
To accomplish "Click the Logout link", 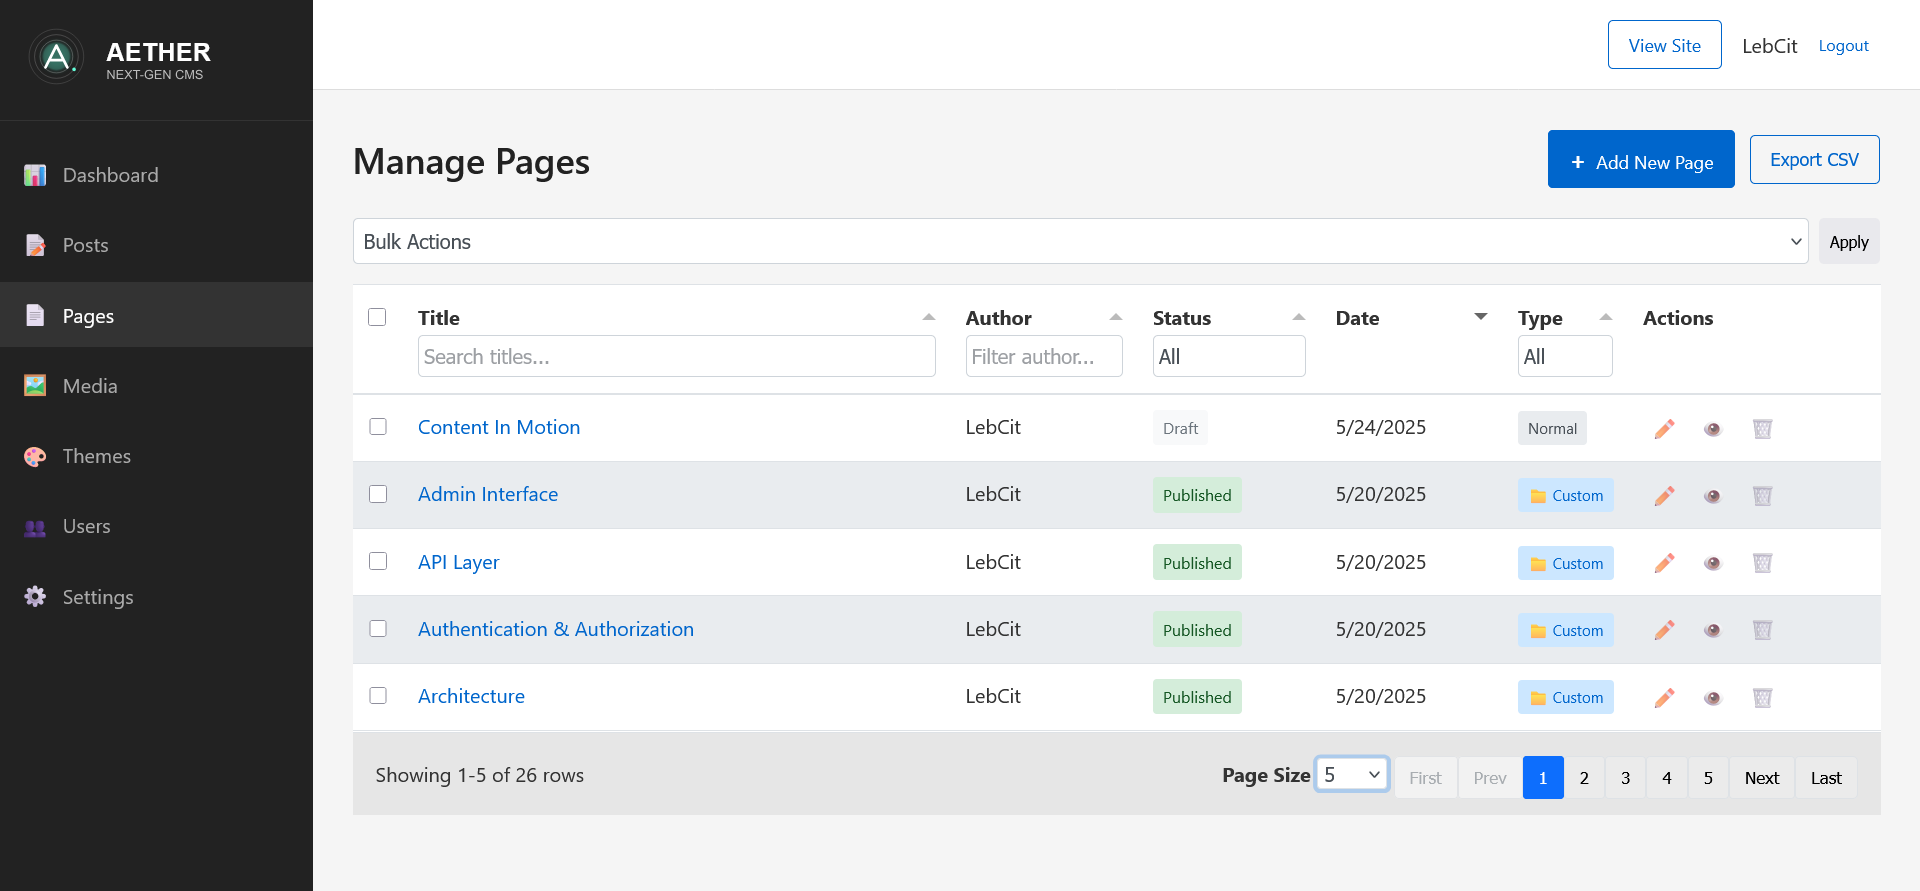I will [1843, 46].
